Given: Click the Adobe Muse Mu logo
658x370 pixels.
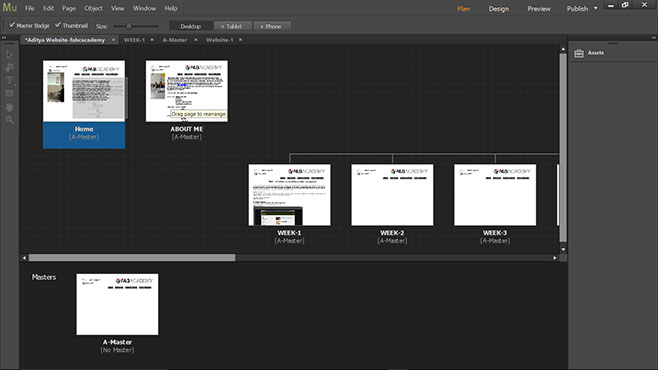Looking at the screenshot, I should pos(9,8).
